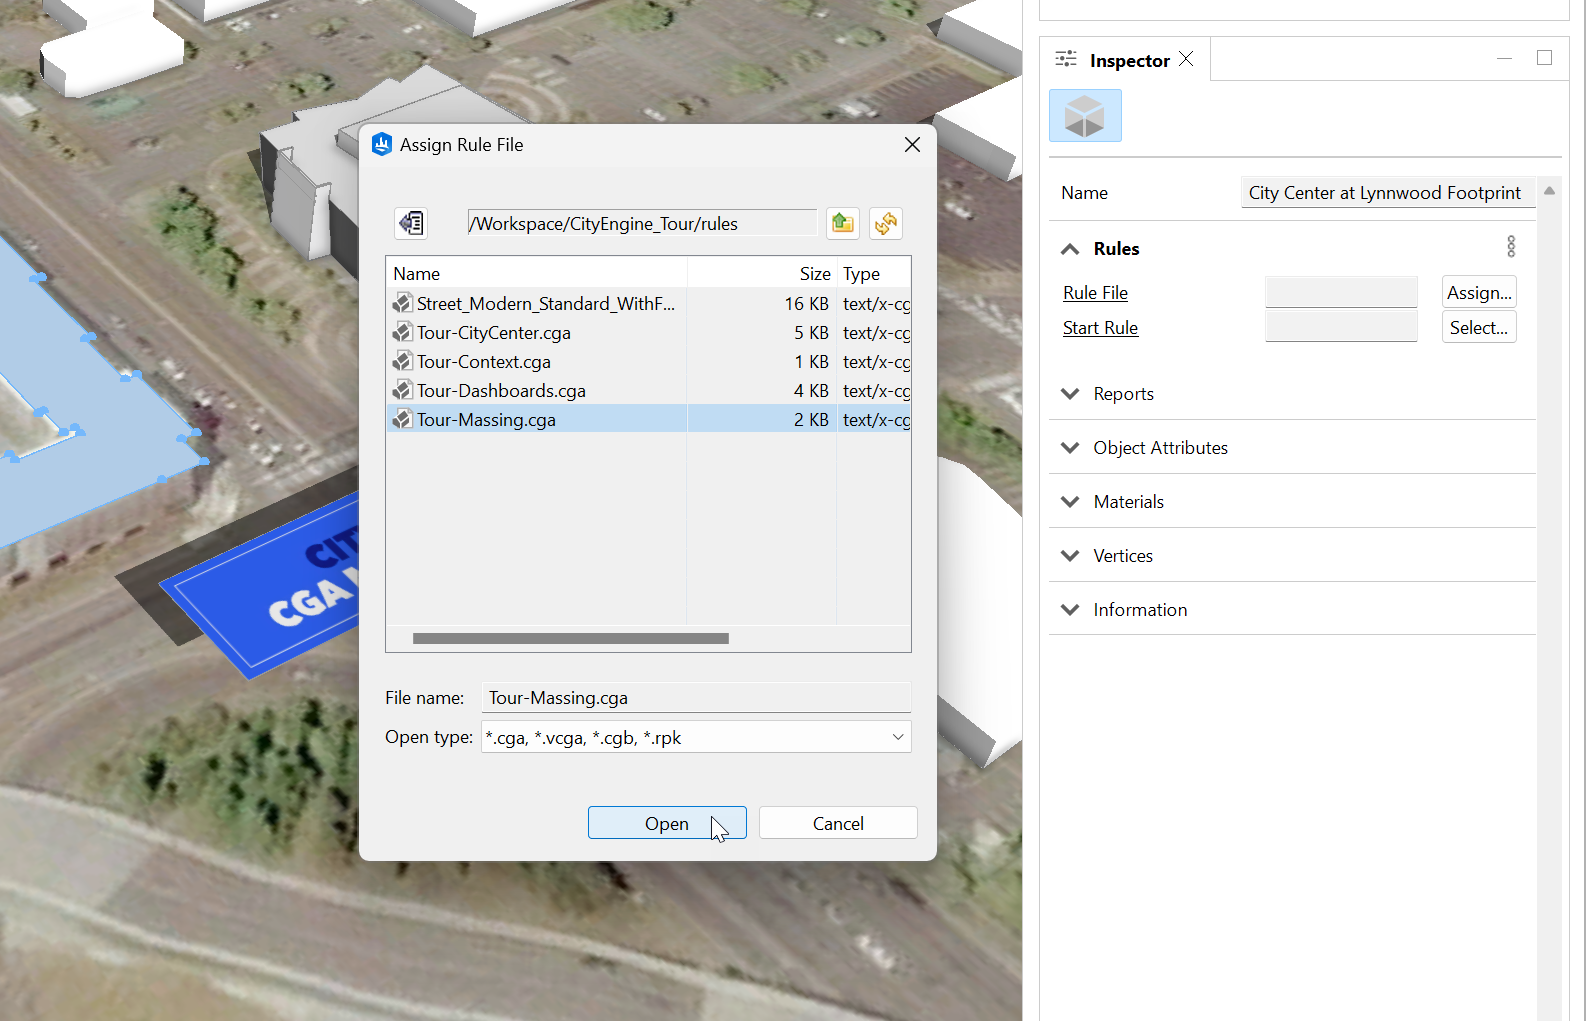Click the refresh folder icon in dialog

click(886, 223)
